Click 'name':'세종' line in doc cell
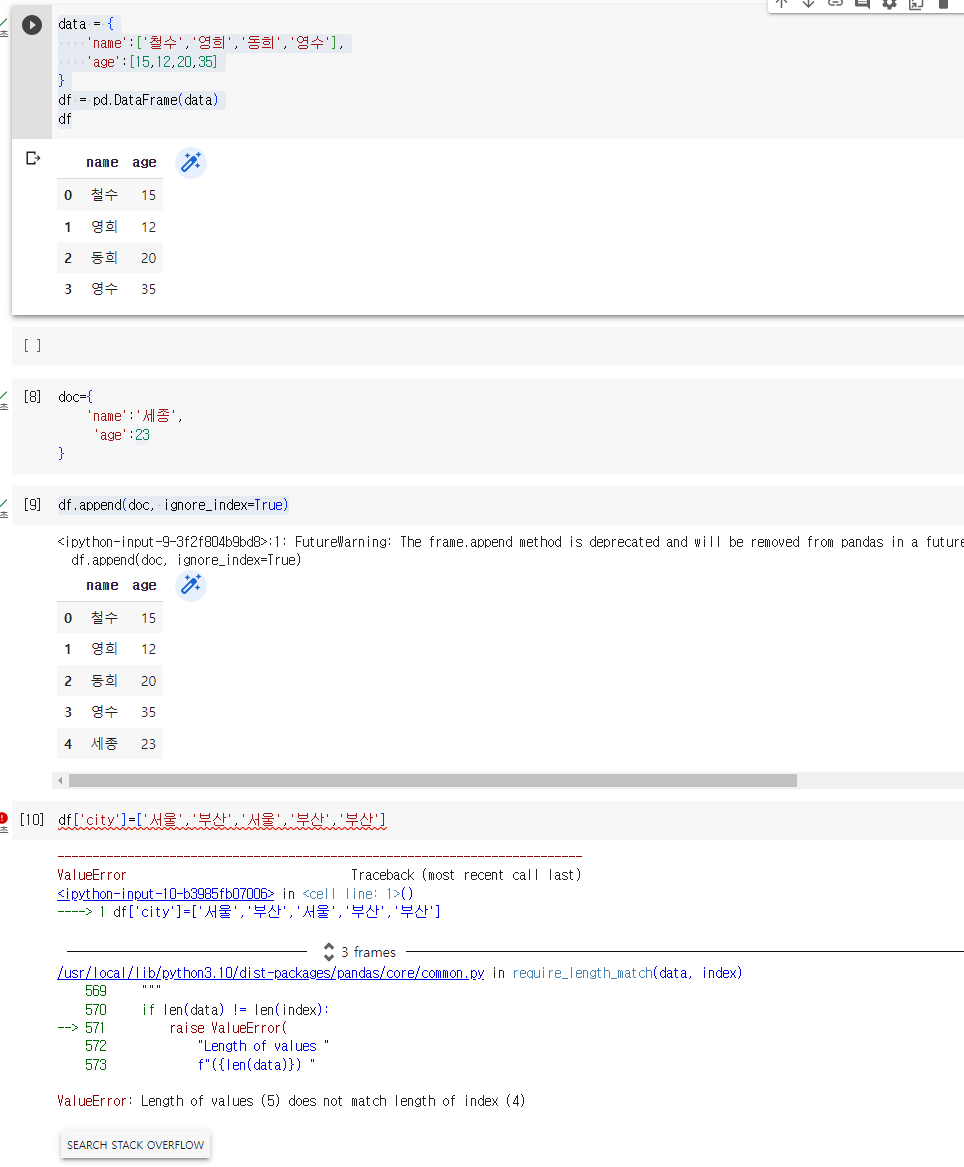This screenshot has height=1167, width=964. click(135, 416)
